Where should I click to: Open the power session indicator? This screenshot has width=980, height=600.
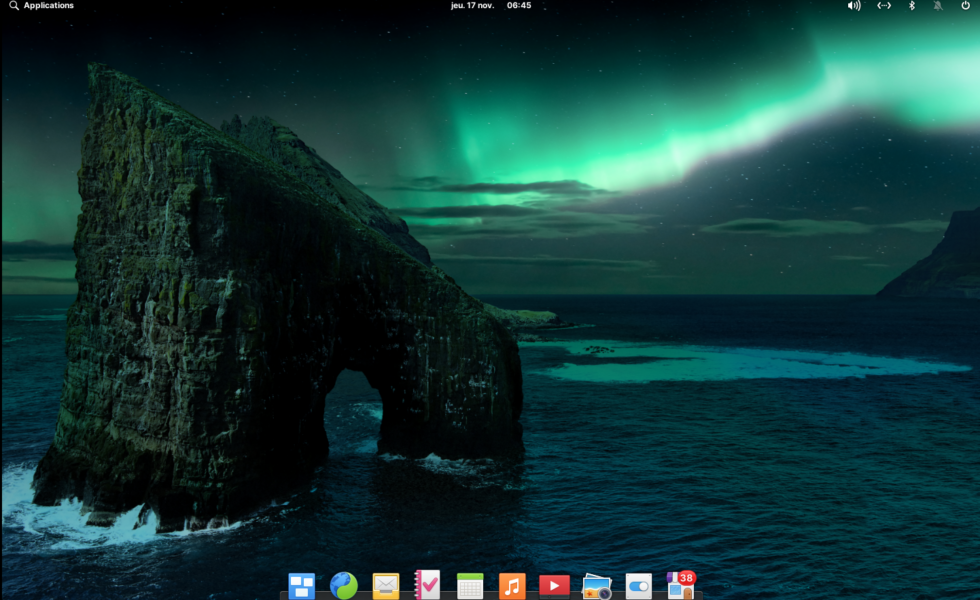pyautogui.click(x=966, y=6)
